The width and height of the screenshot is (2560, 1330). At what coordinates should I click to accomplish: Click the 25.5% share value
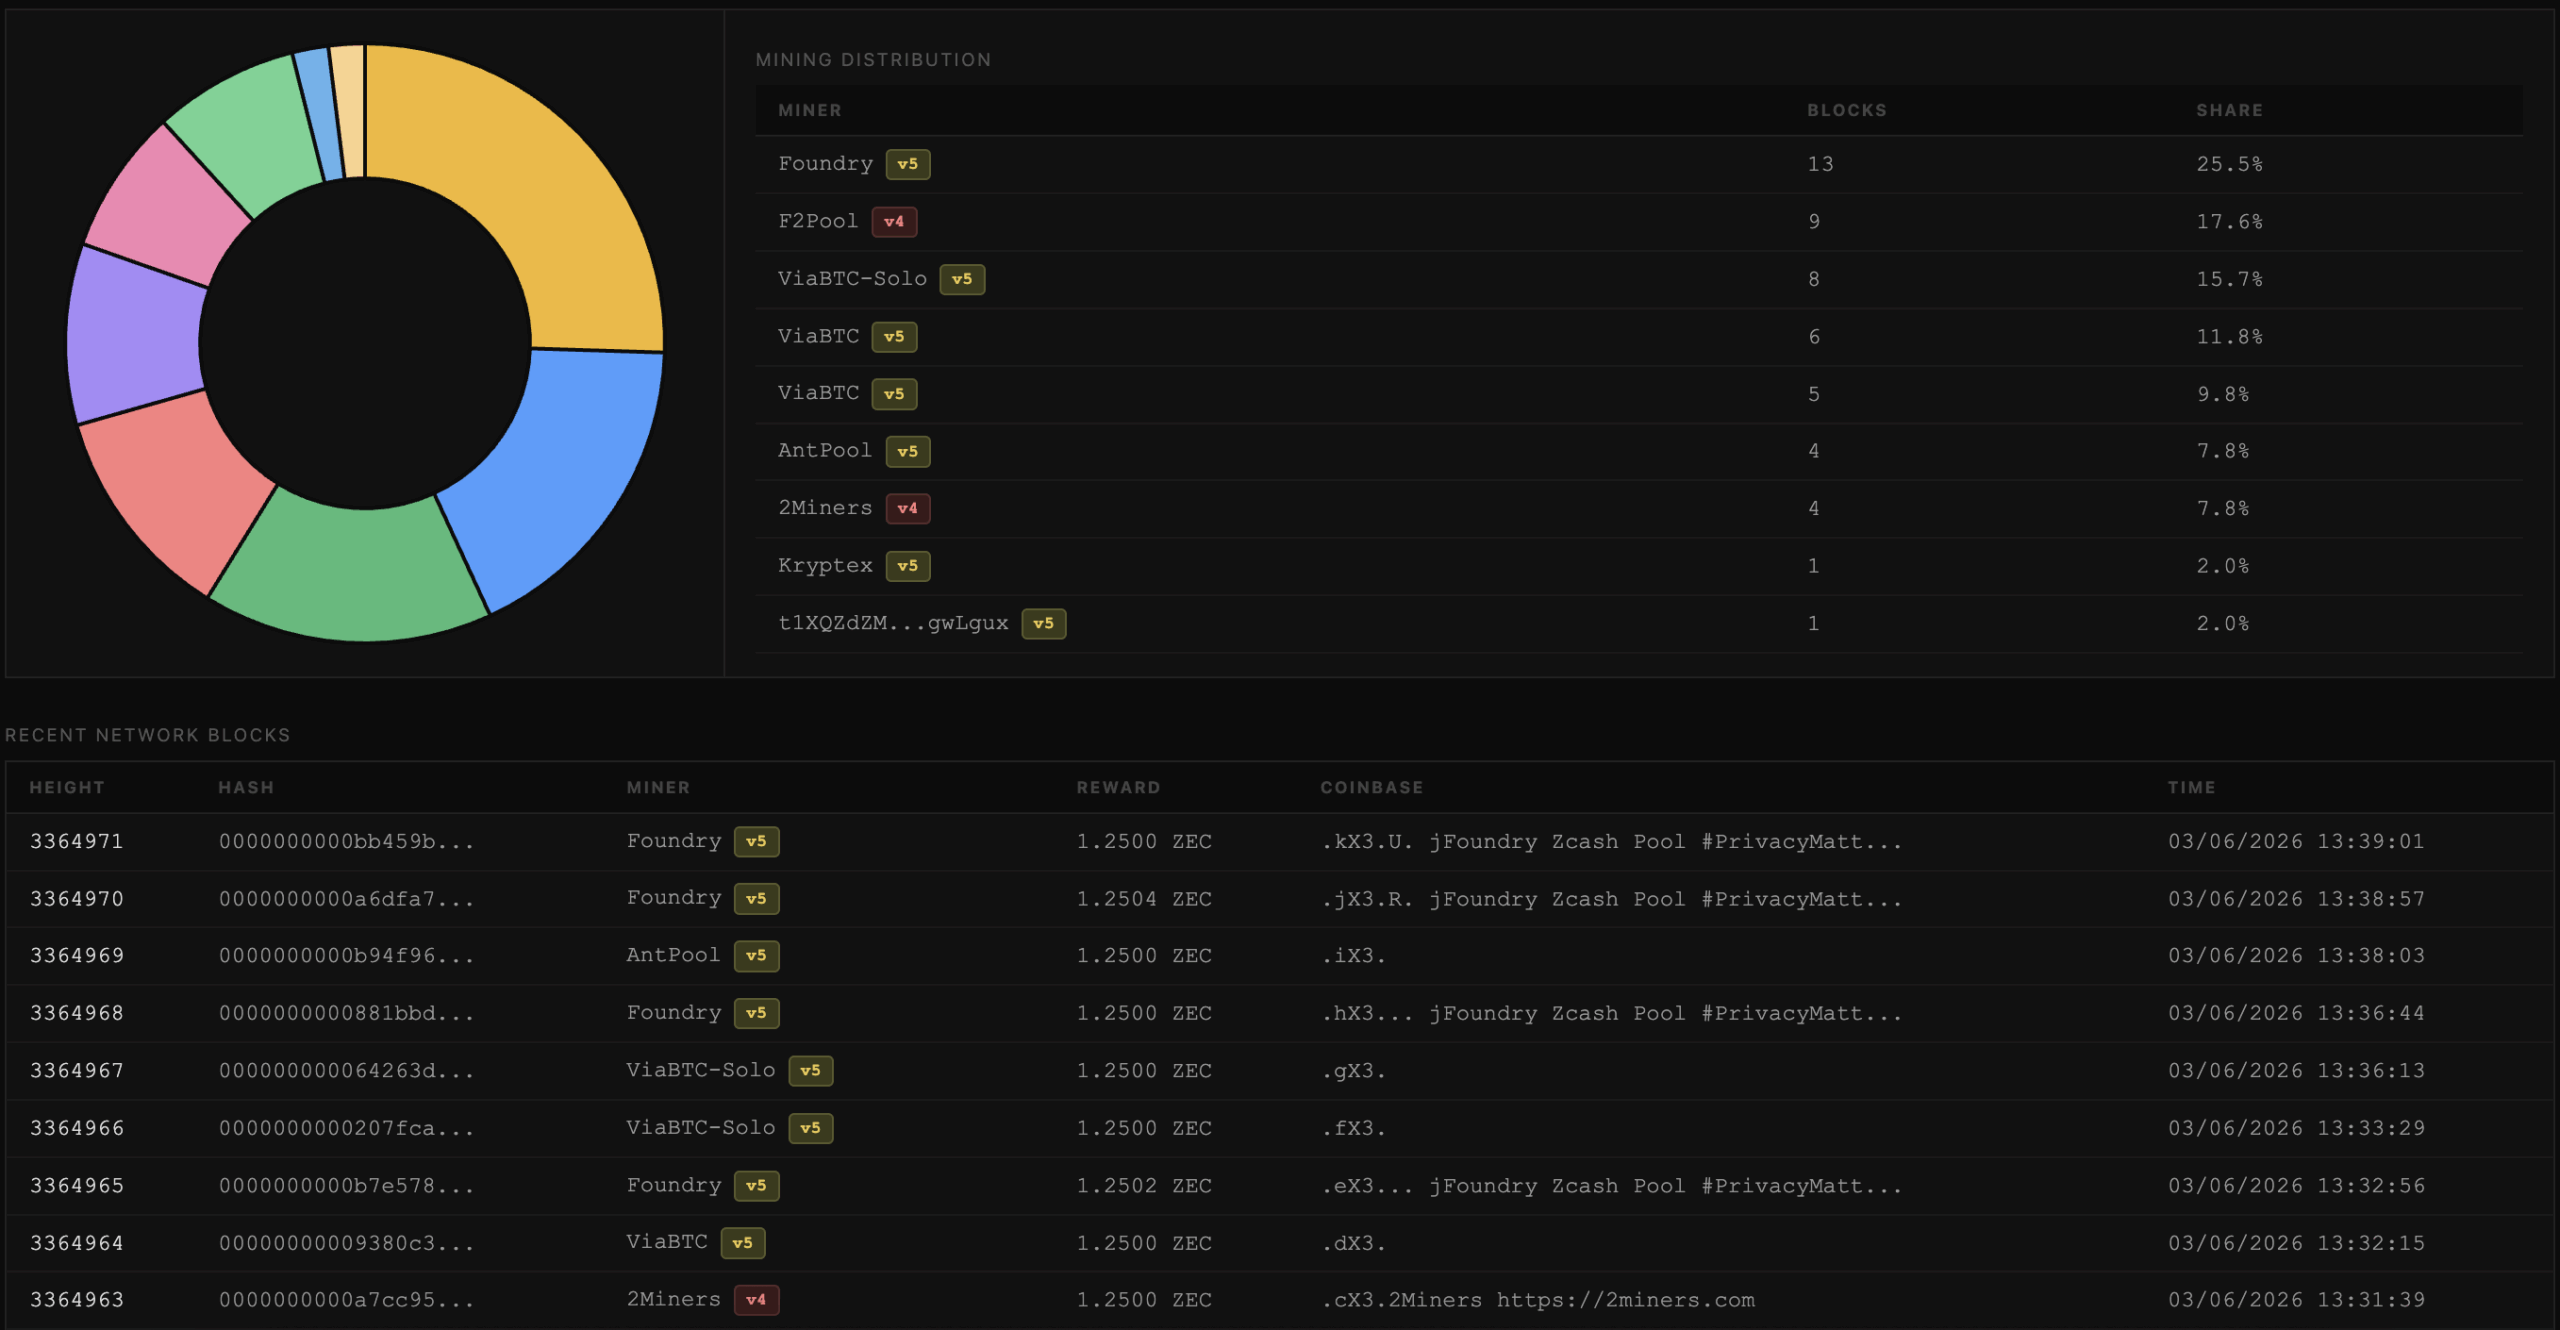[x=2229, y=164]
